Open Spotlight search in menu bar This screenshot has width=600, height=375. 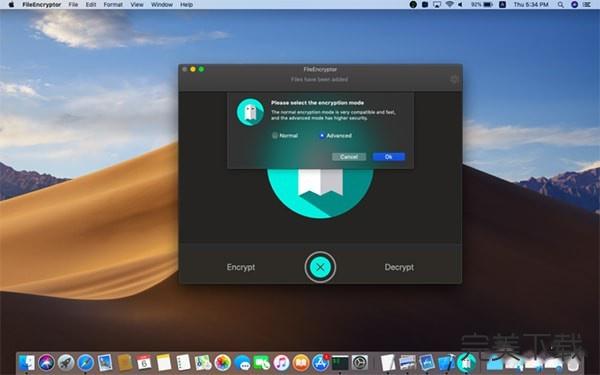coord(561,5)
